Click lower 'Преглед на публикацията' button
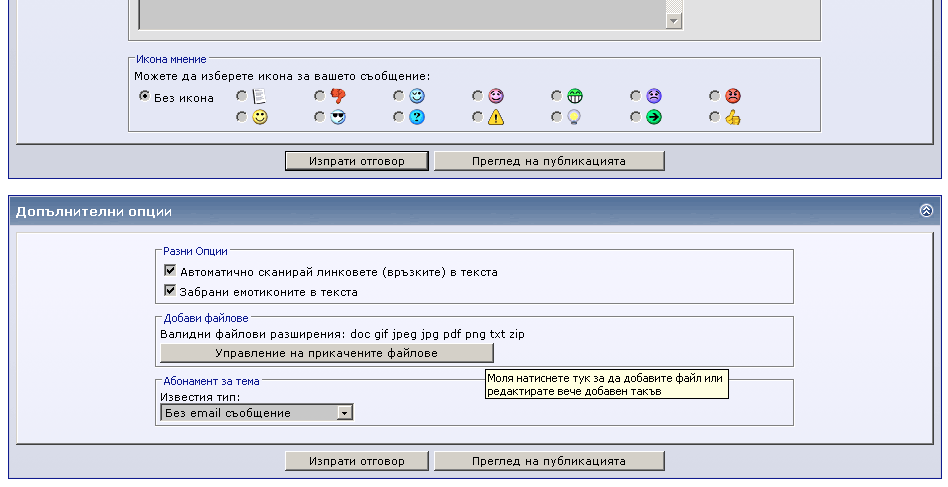This screenshot has width=948, height=487. 549,461
